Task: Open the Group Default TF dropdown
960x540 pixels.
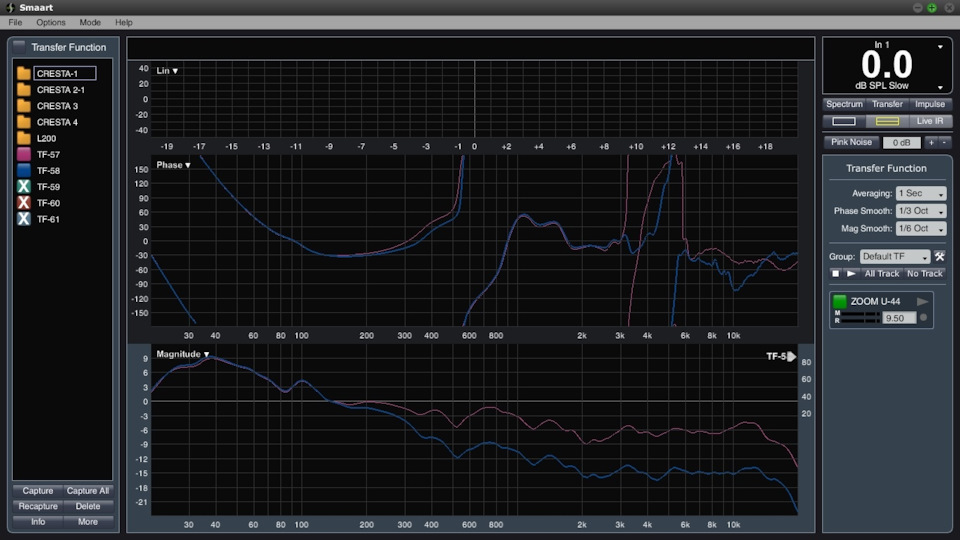Action: (894, 257)
